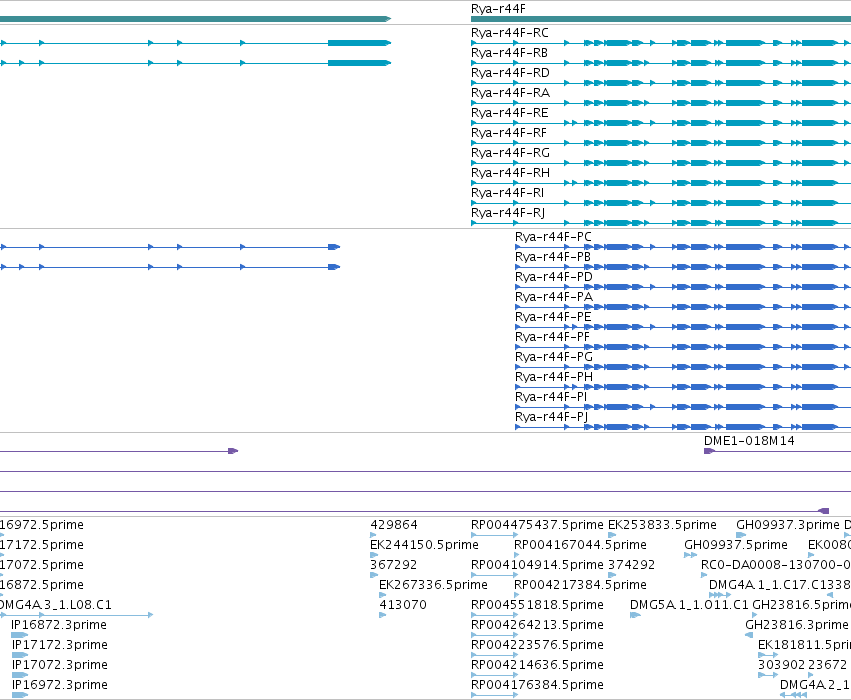Screen dimensions: 851x700
Task: Click the Rya-r44F-RF transcript label
Action: pos(509,133)
